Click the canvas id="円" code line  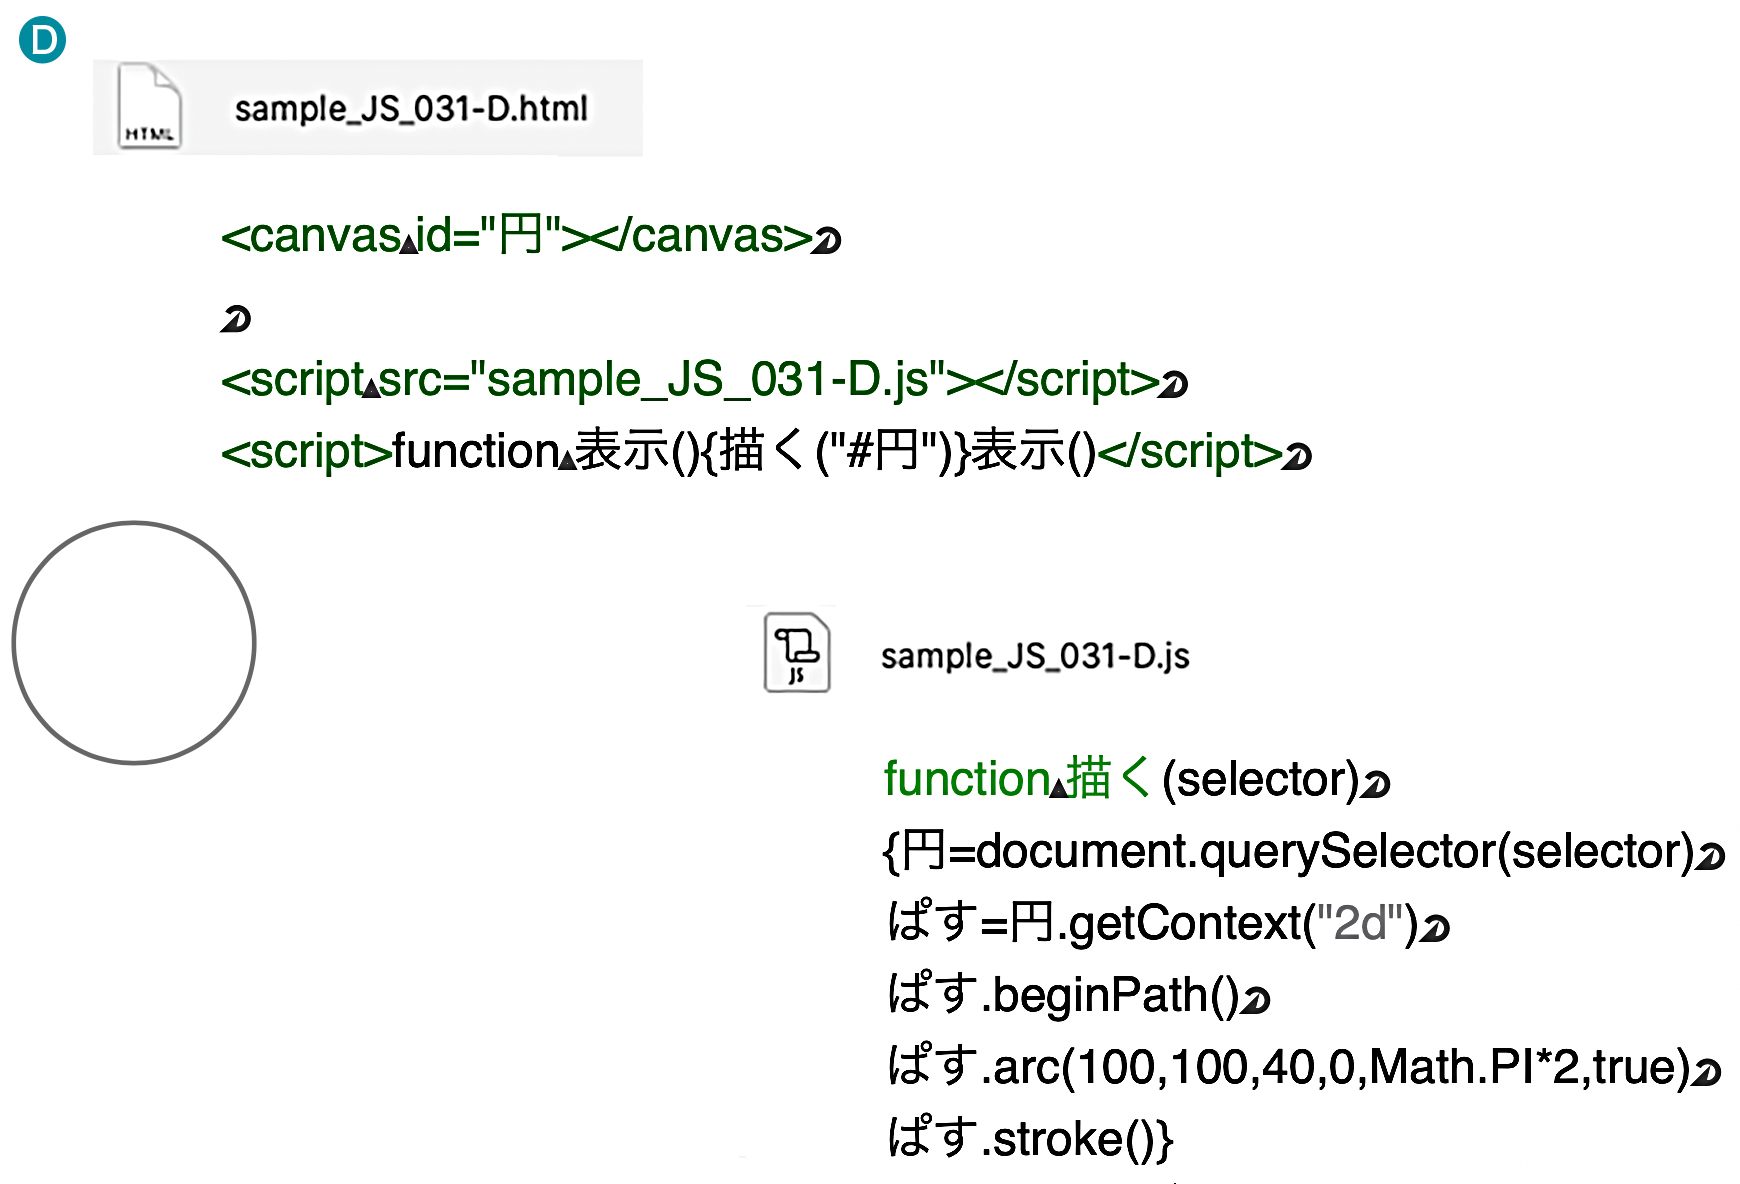pyautogui.click(x=516, y=237)
